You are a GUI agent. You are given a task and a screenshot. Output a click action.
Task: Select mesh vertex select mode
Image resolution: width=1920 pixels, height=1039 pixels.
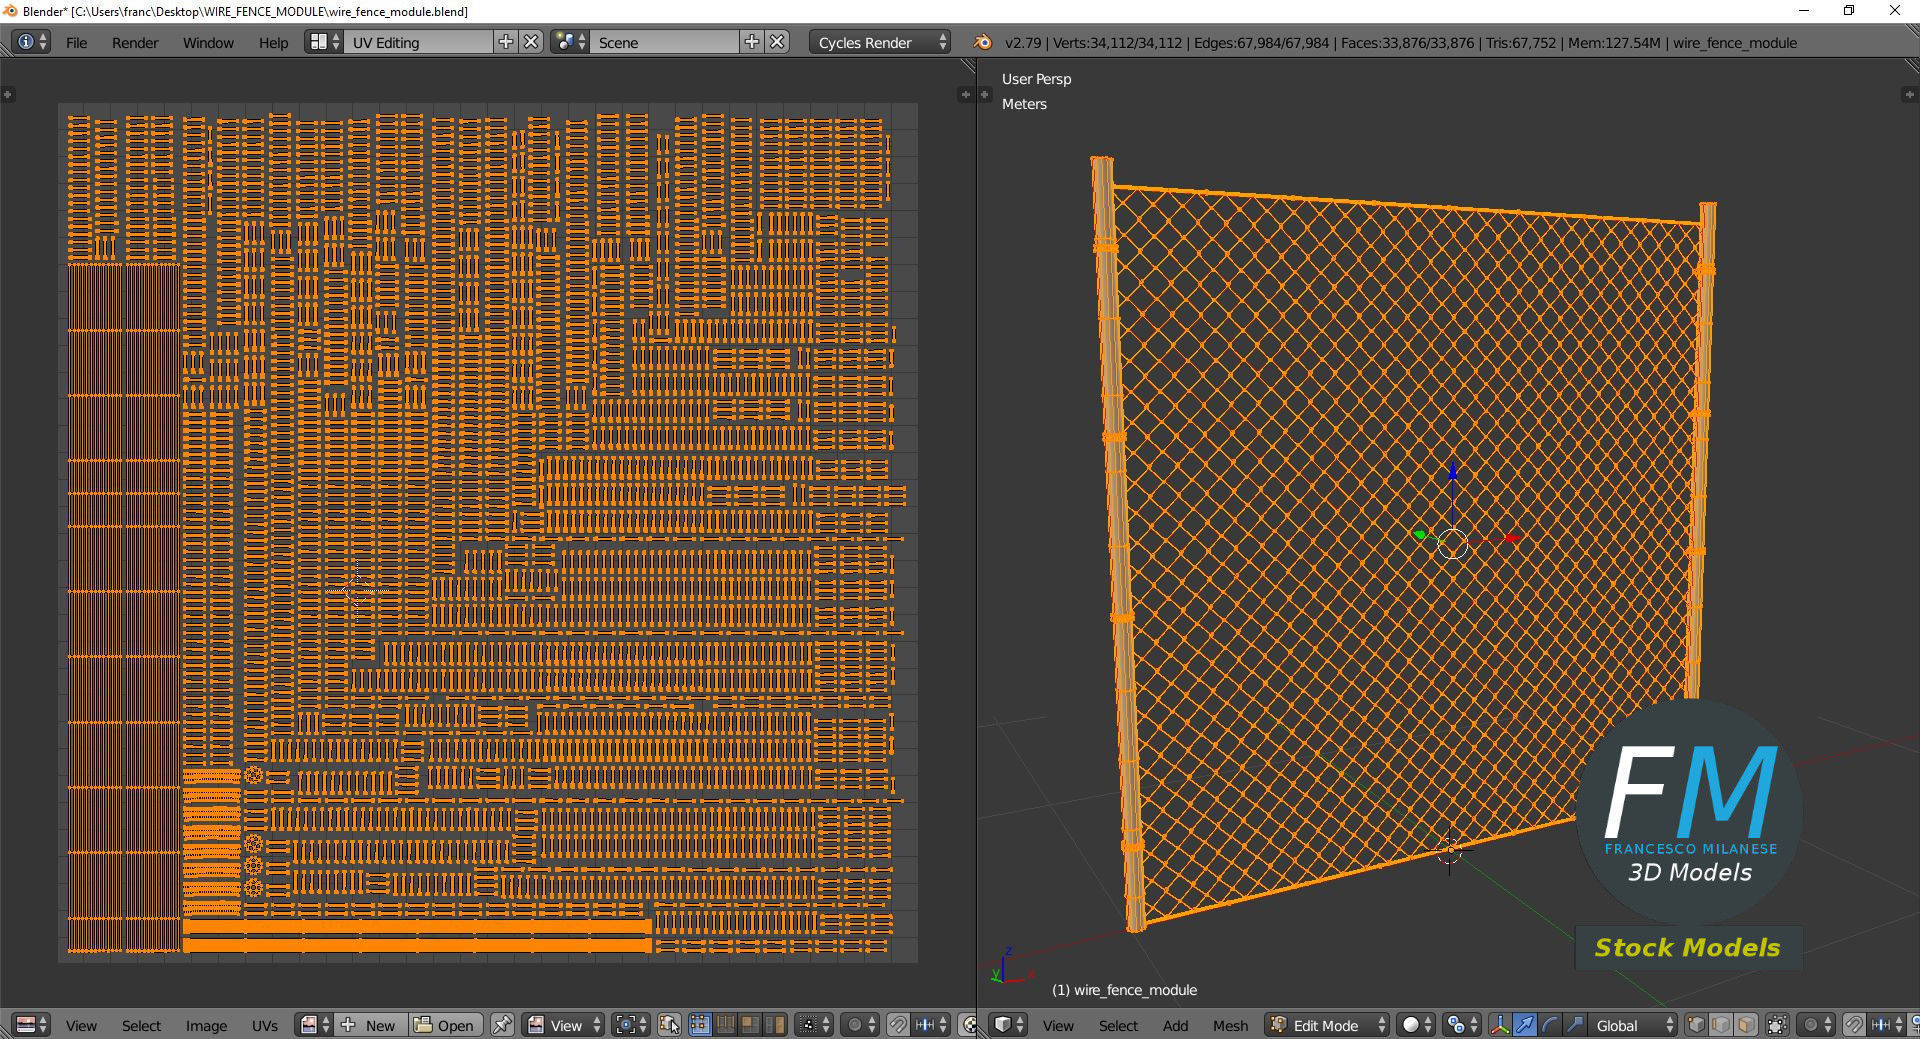pyautogui.click(x=1696, y=1025)
